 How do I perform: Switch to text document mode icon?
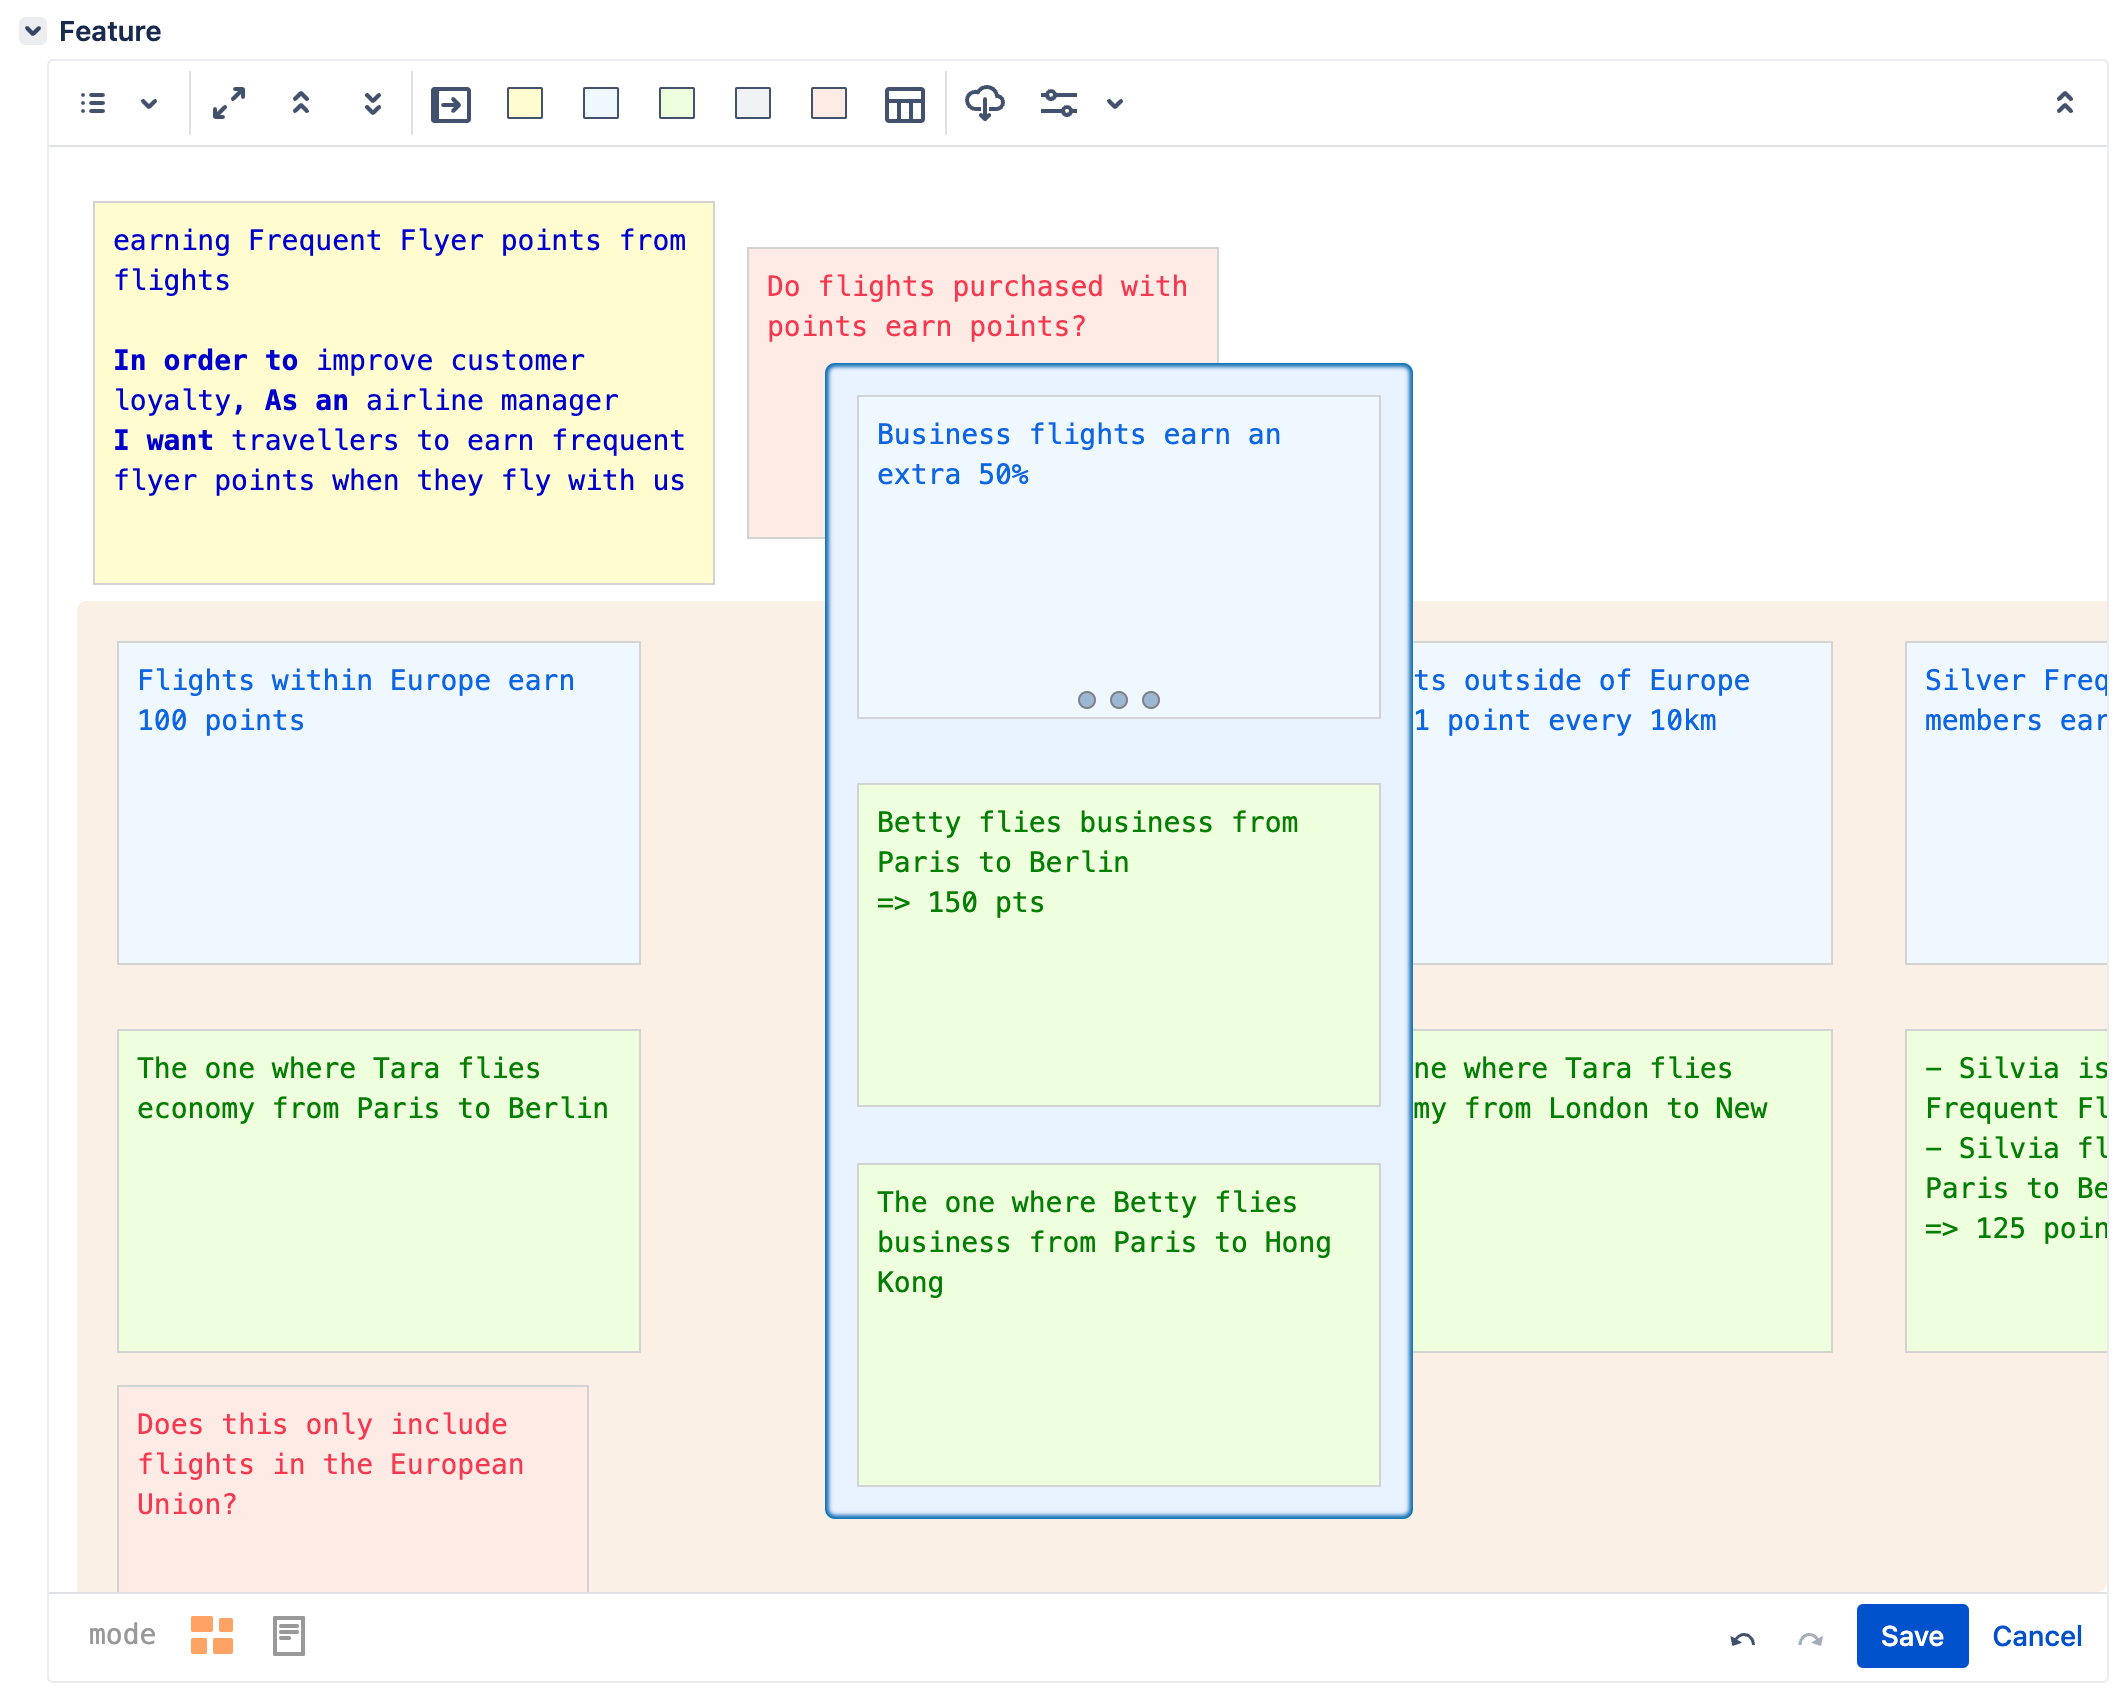pos(289,1635)
